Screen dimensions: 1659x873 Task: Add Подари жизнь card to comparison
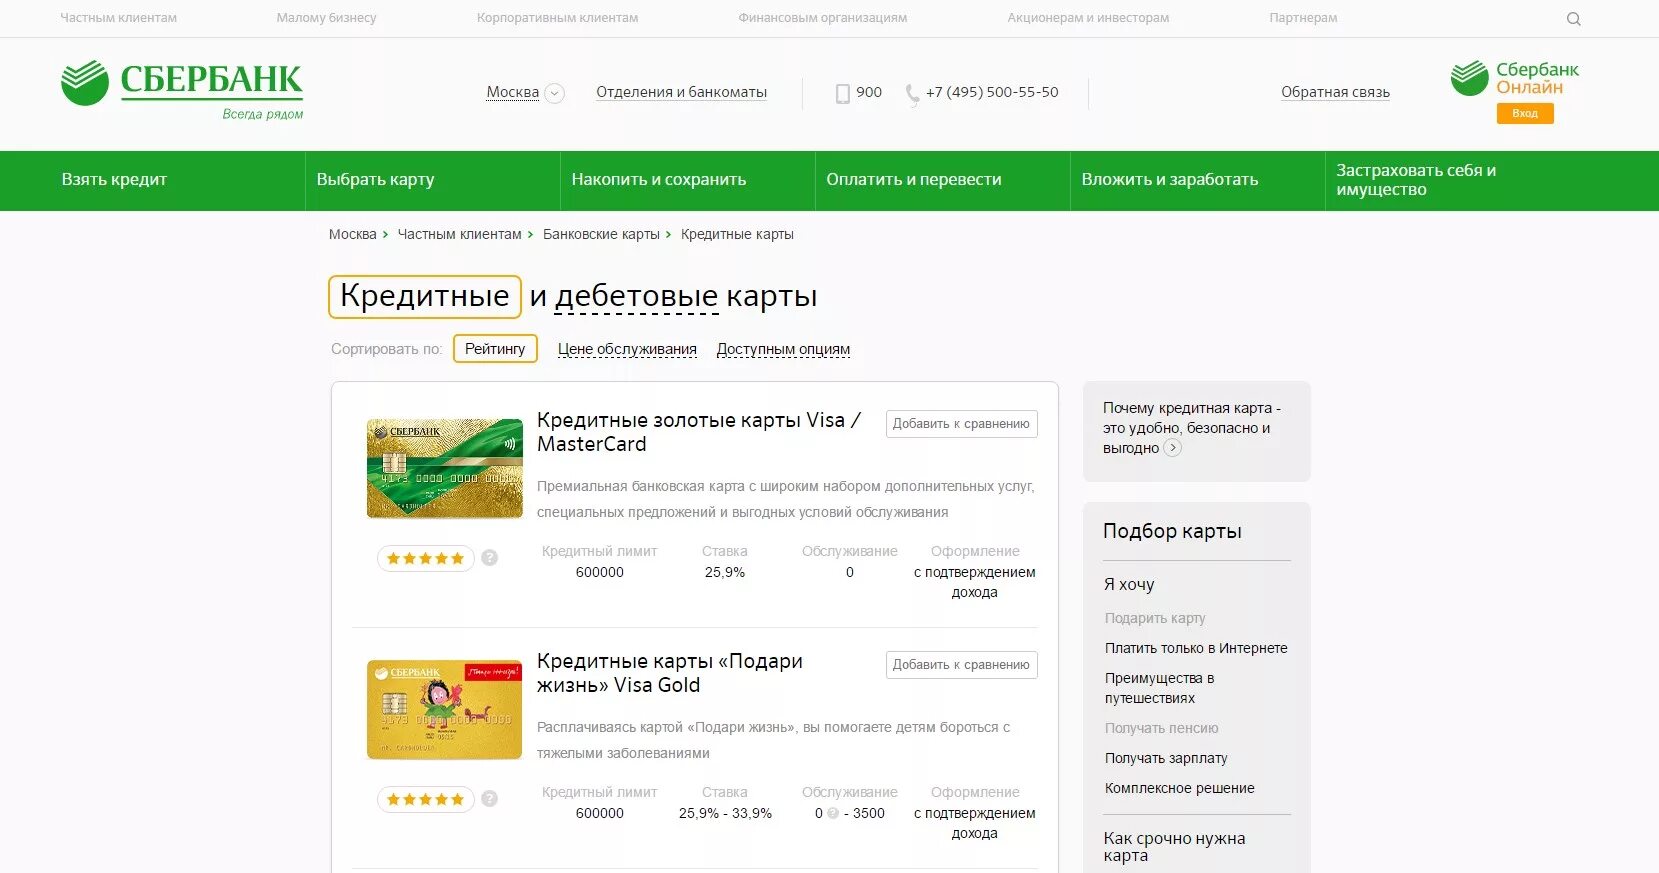coord(961,665)
